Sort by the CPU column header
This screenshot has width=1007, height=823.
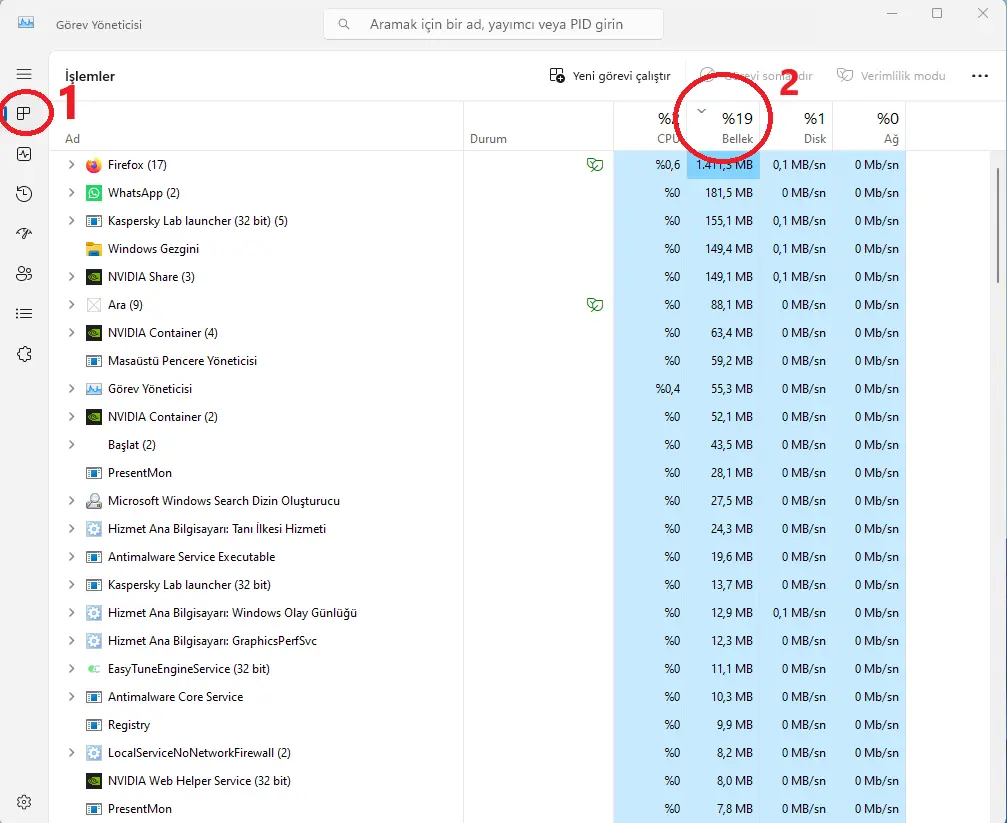click(x=650, y=127)
